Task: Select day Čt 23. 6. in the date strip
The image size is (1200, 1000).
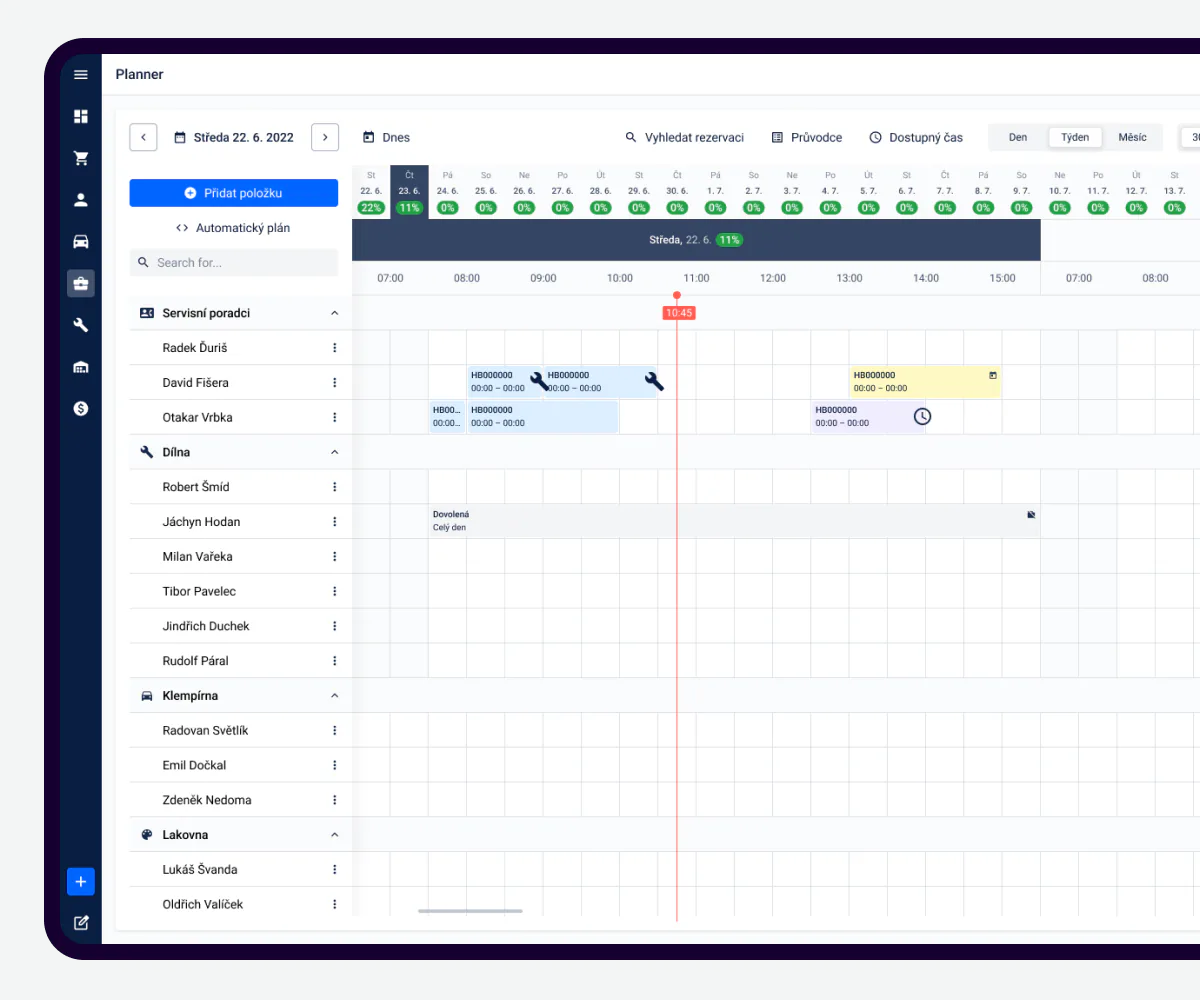Action: click(x=409, y=191)
